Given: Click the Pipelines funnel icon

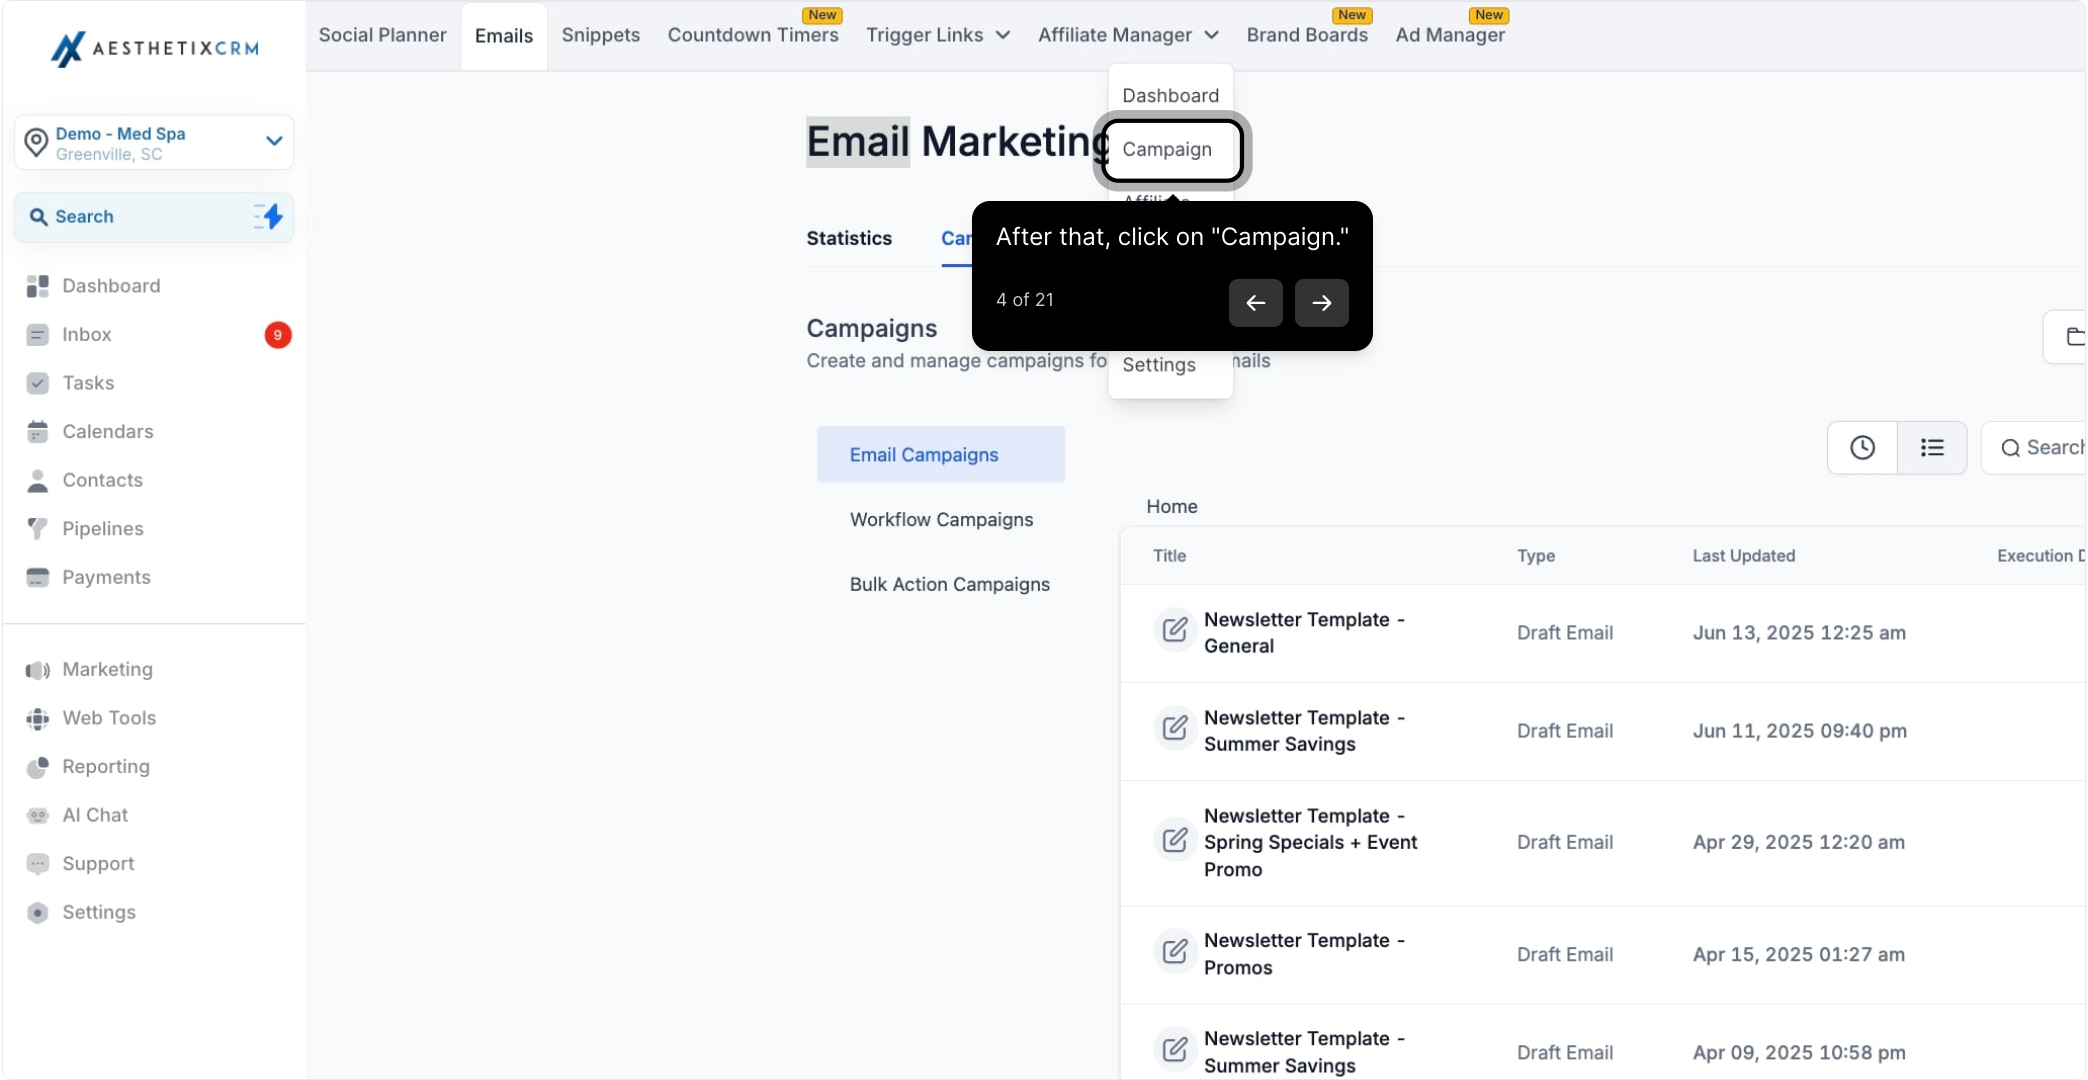Looking at the screenshot, I should [x=38, y=529].
